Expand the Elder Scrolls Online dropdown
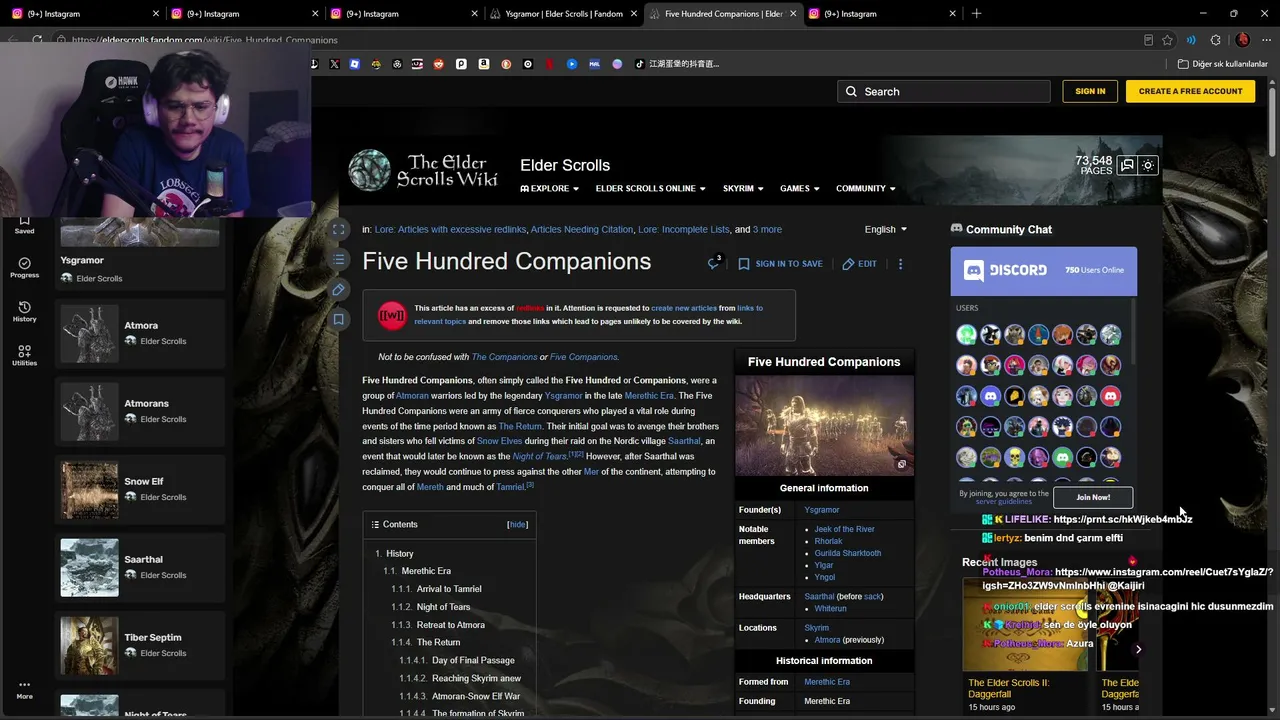This screenshot has height=720, width=1280. tap(650, 188)
